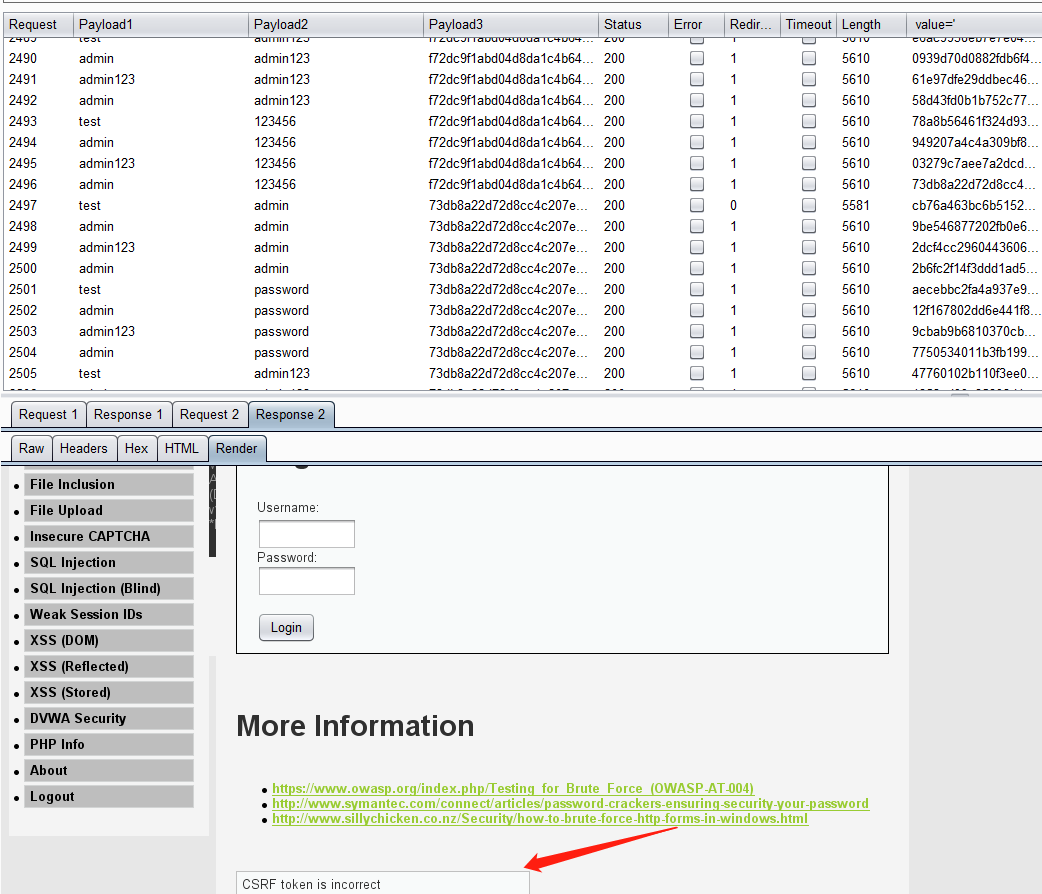
Task: Toggle Error checkbox in request 2497 row
Action: 696,205
